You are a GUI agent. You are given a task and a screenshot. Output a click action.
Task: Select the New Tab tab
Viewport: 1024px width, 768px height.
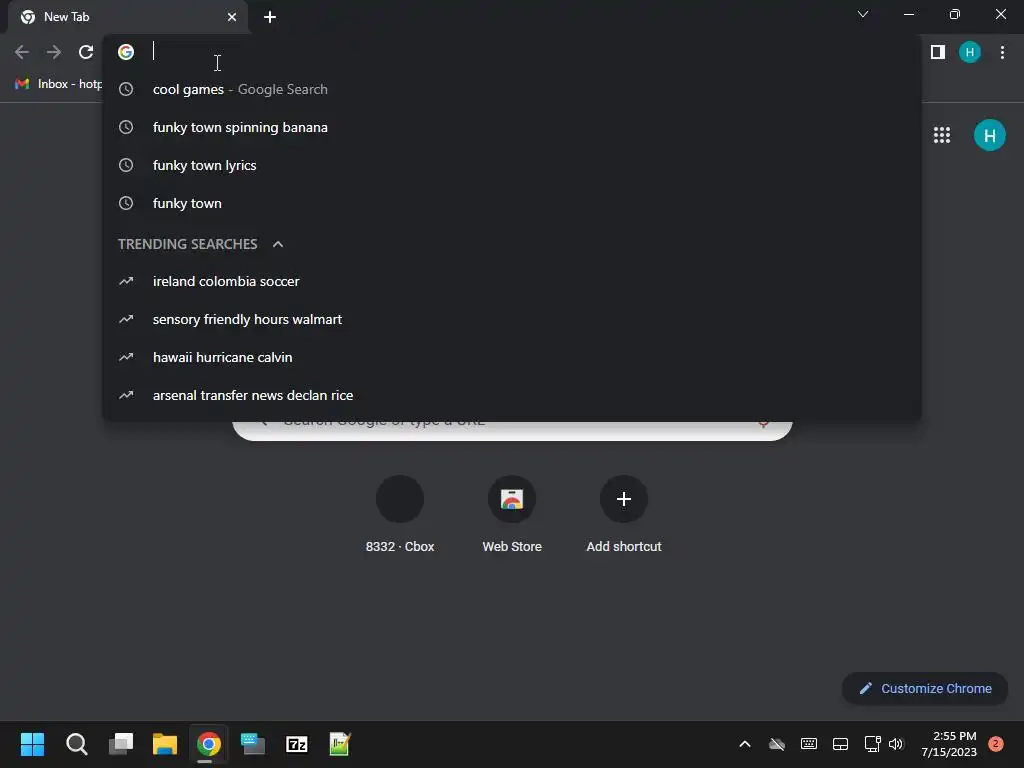(128, 17)
